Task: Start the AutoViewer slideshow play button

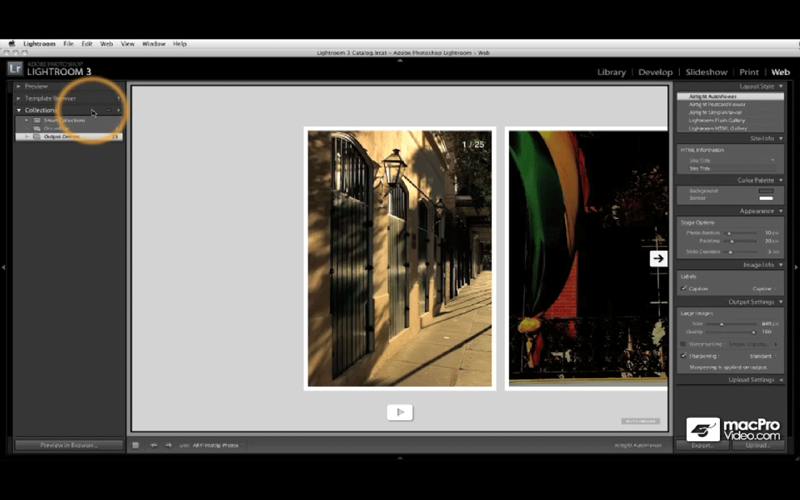Action: (x=400, y=412)
